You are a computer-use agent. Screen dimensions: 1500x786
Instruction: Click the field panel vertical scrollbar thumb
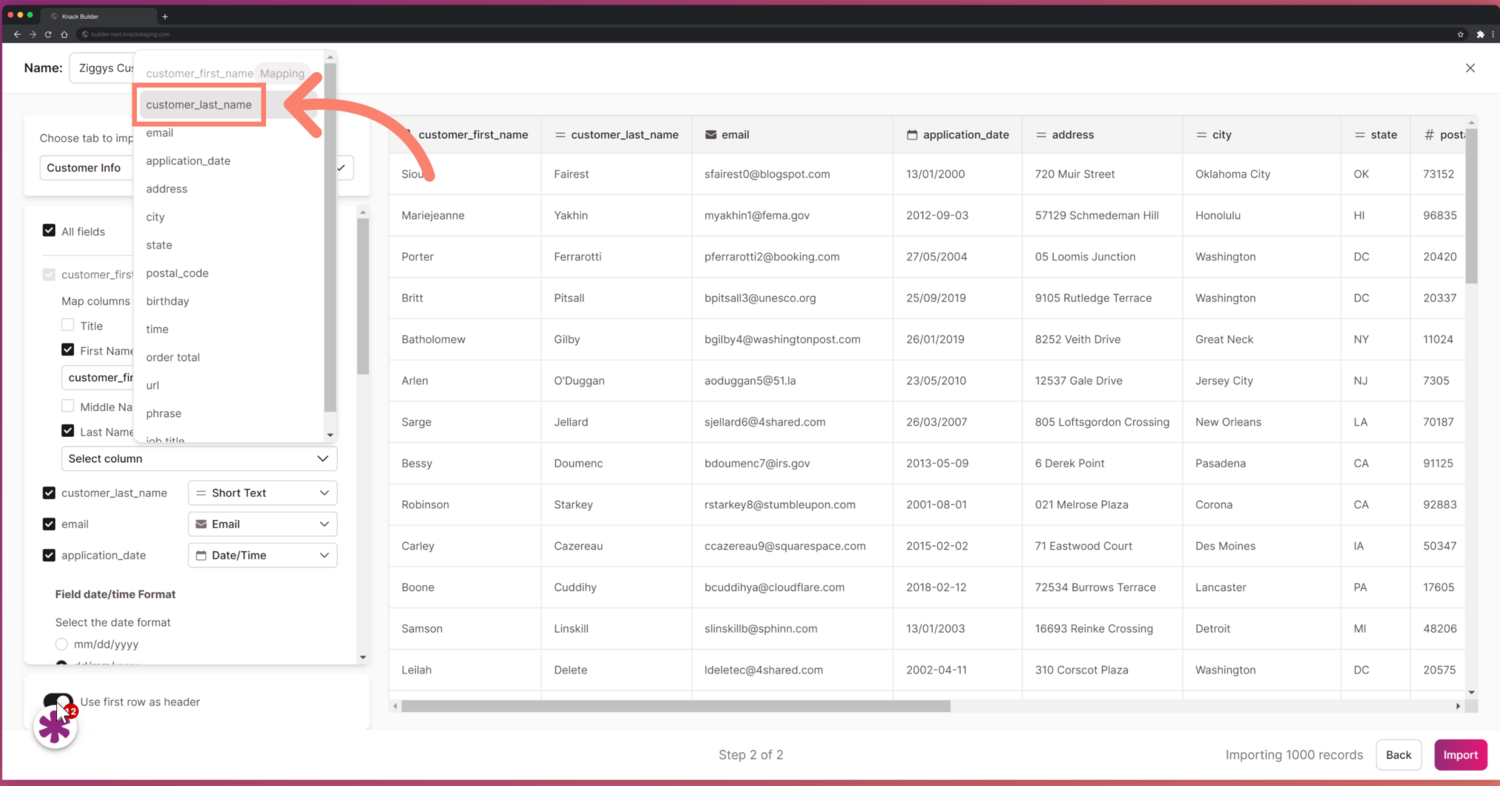pos(363,297)
